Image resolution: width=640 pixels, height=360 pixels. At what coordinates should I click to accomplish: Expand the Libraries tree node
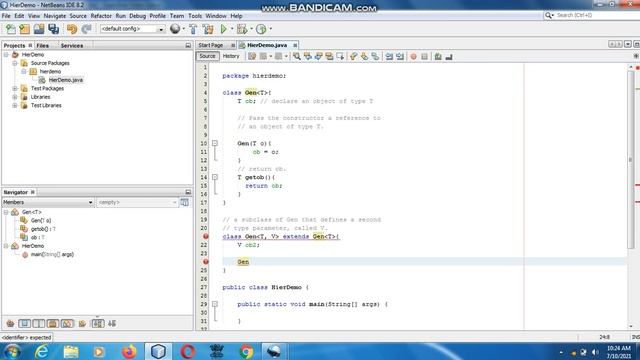point(15,97)
